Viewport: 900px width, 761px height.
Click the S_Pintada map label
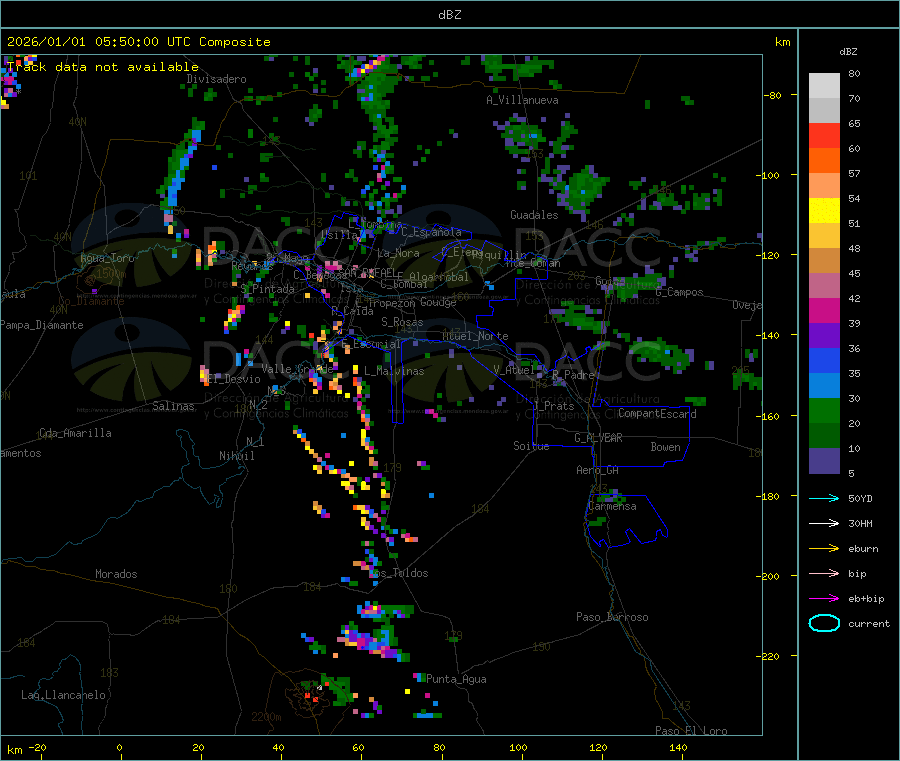click(267, 289)
